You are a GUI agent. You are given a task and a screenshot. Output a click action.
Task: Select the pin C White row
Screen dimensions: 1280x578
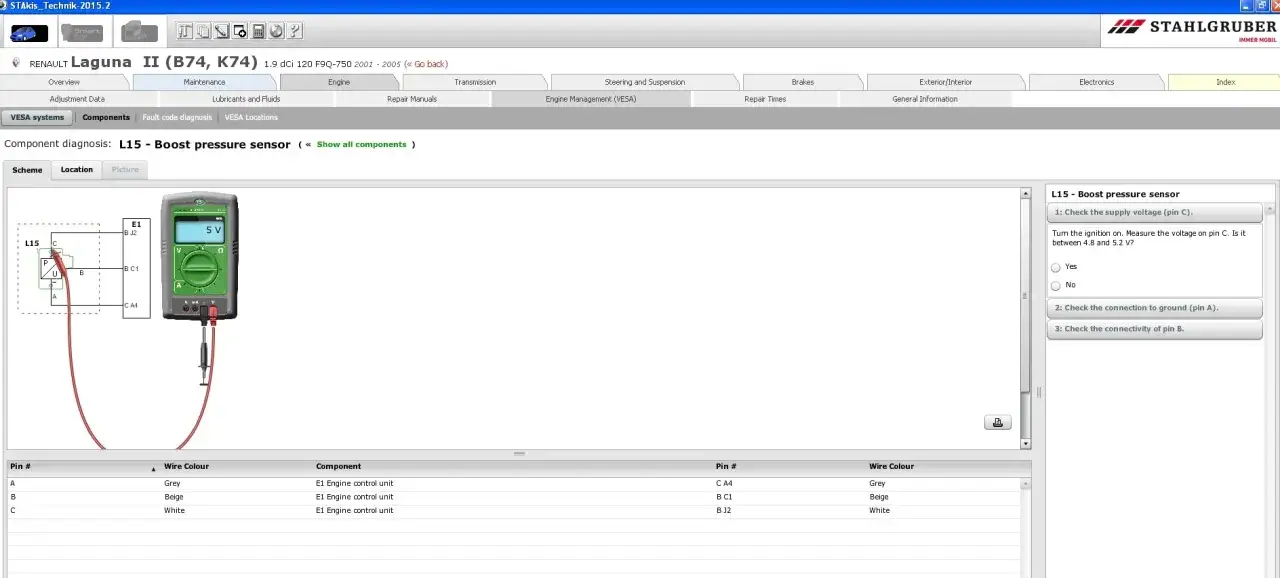[514, 511]
